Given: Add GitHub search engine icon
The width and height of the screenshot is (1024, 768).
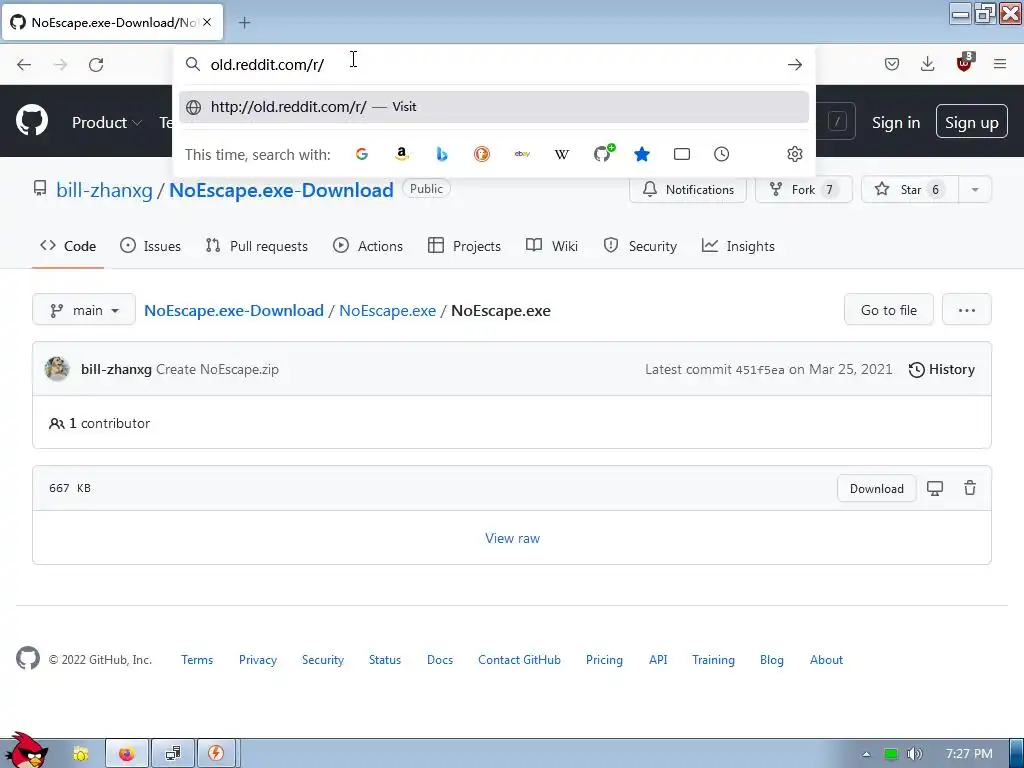Looking at the screenshot, I should [603, 153].
